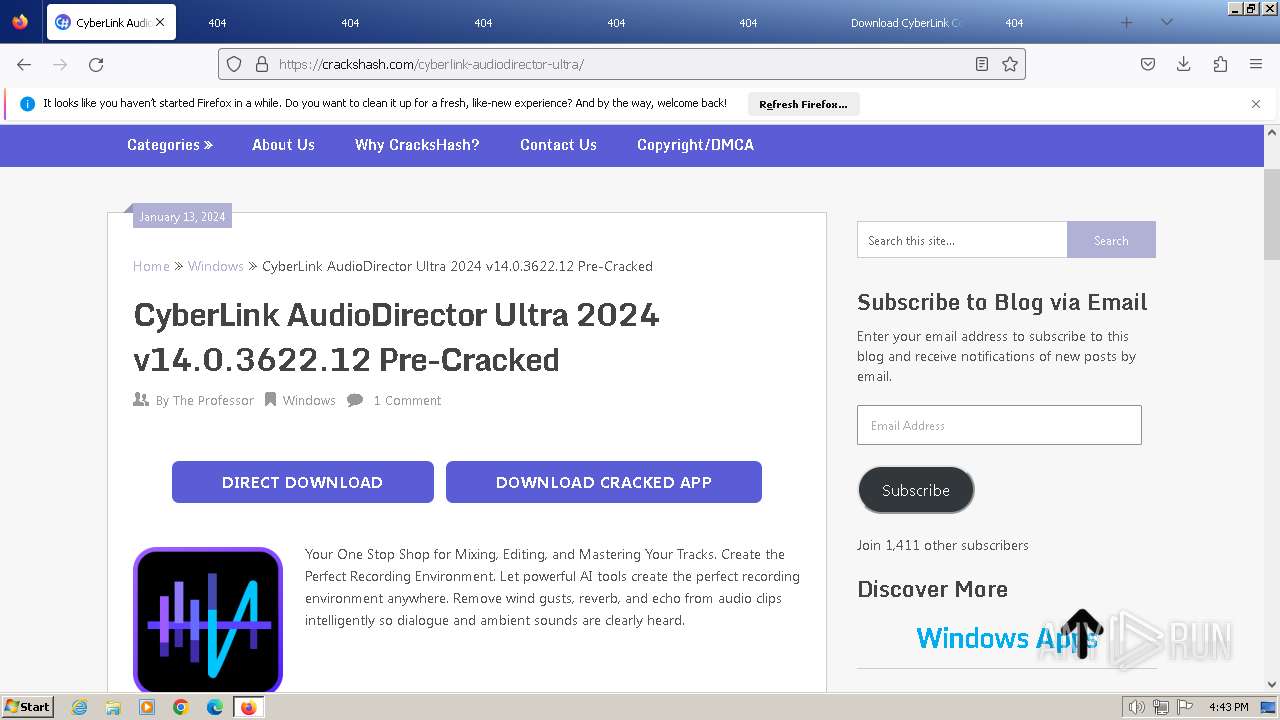Open the Action Center flag icon
Image resolution: width=1280 pixels, height=720 pixels.
point(1184,707)
